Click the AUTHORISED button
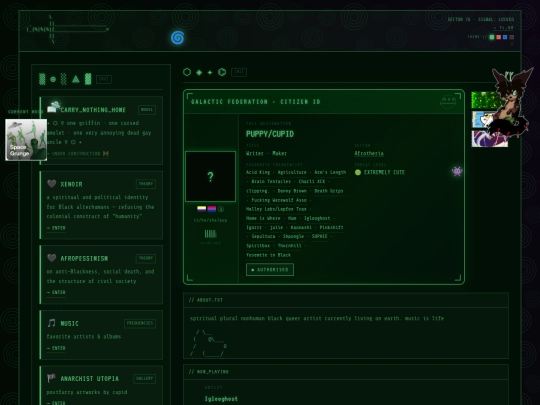540x405 pixels. pos(270,270)
